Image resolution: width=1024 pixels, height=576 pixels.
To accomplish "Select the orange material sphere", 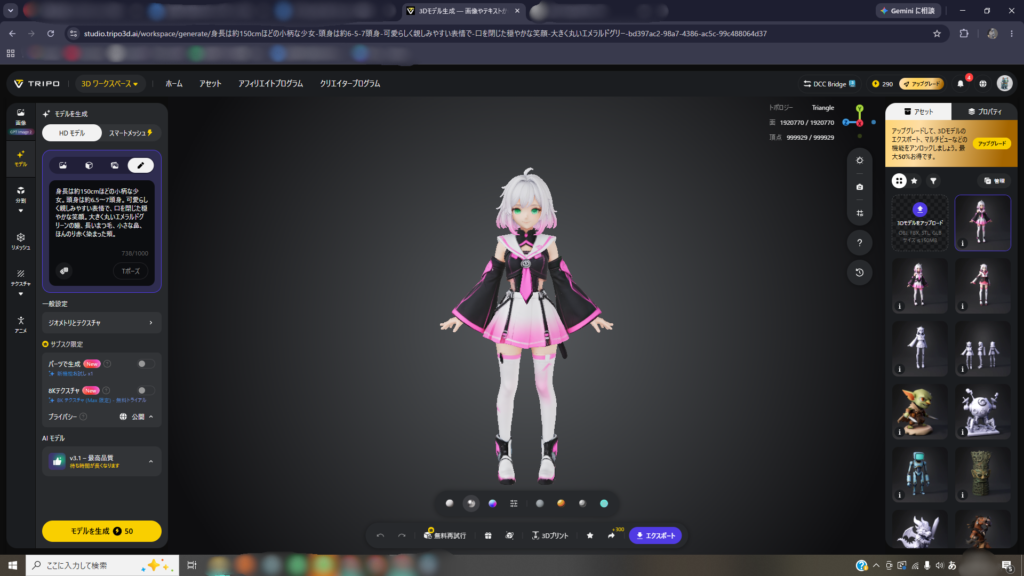I will tap(560, 504).
